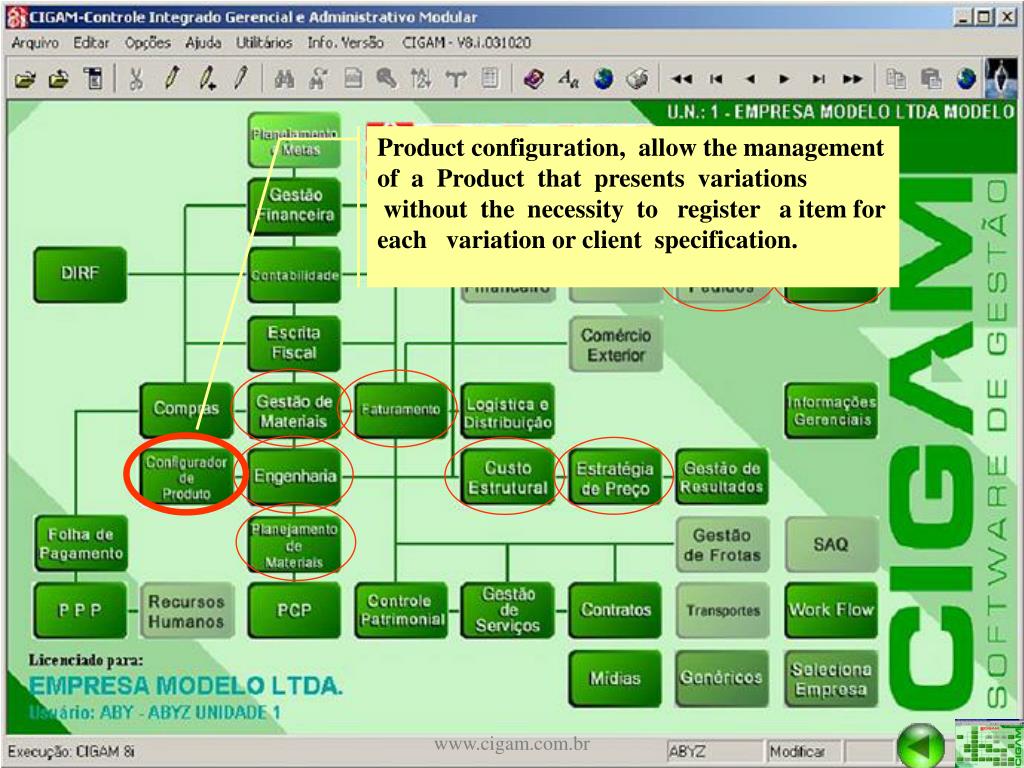Open the Info. Versão menu

tap(345, 43)
